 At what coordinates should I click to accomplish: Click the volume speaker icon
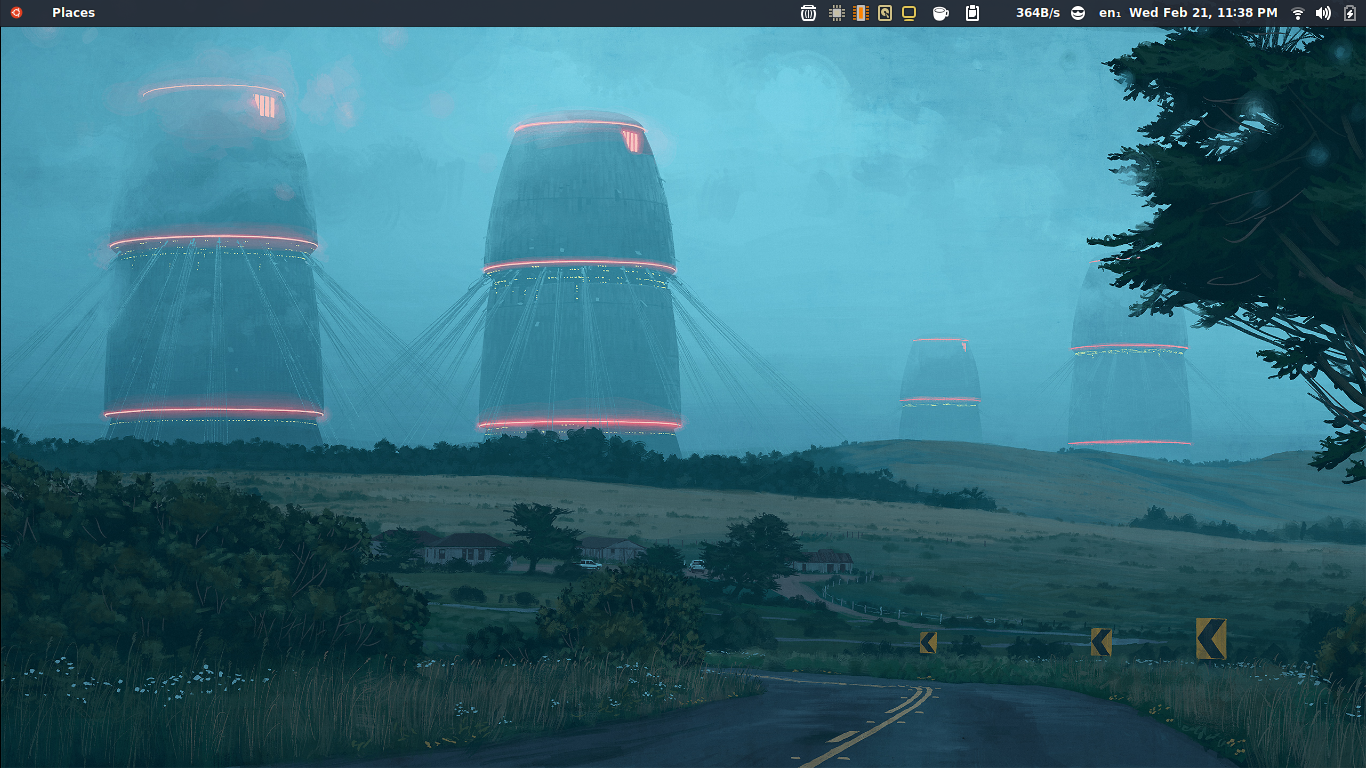pyautogui.click(x=1324, y=13)
